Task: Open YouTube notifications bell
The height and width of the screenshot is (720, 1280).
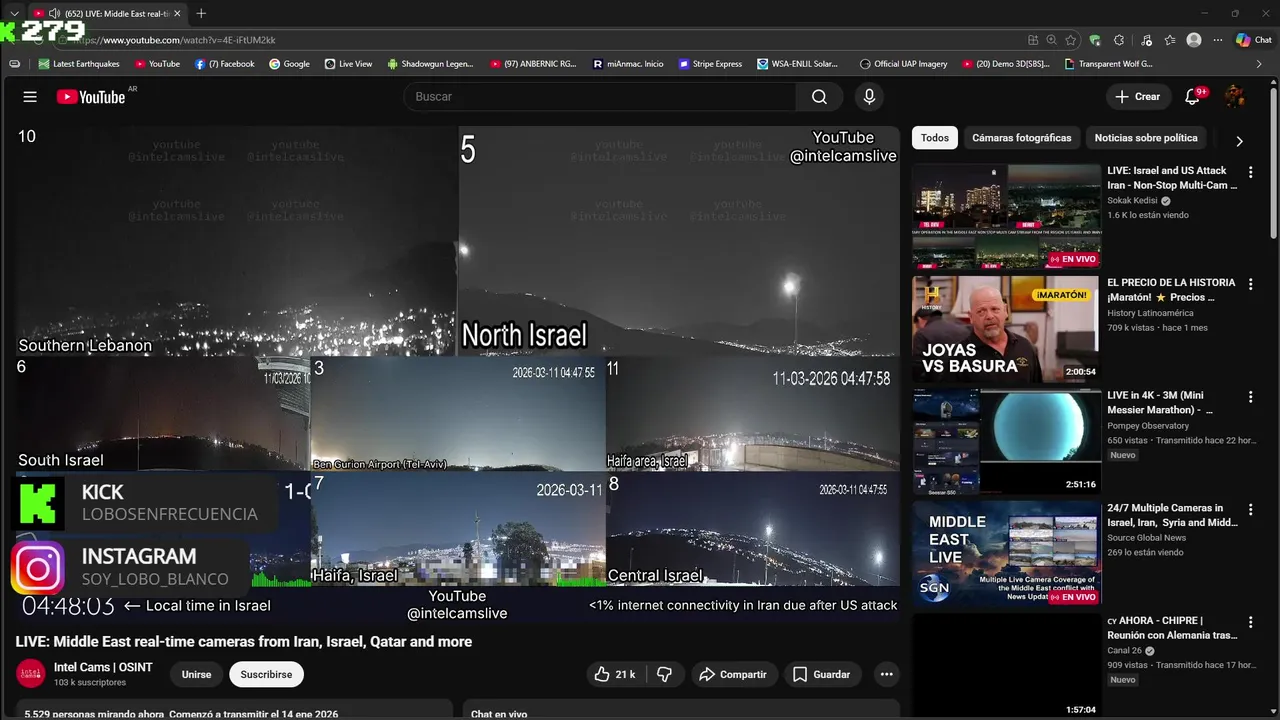Action: (1192, 97)
